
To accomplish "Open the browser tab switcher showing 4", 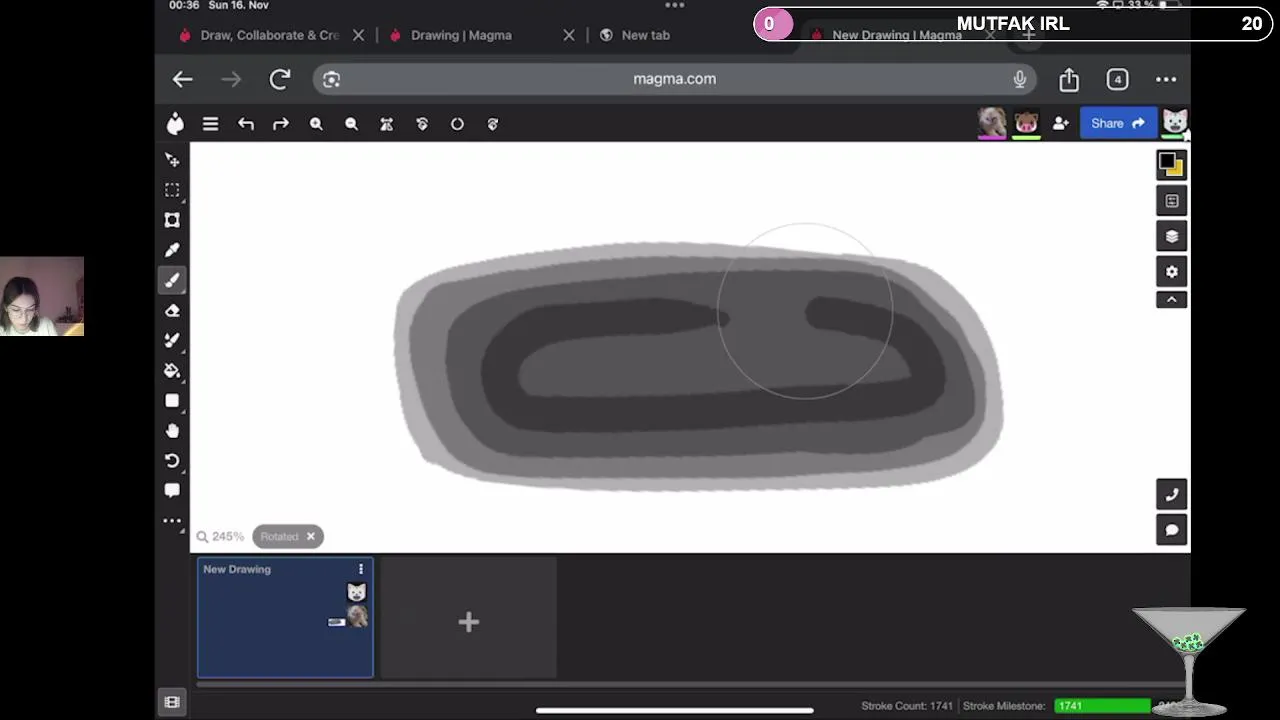I will pos(1117,79).
